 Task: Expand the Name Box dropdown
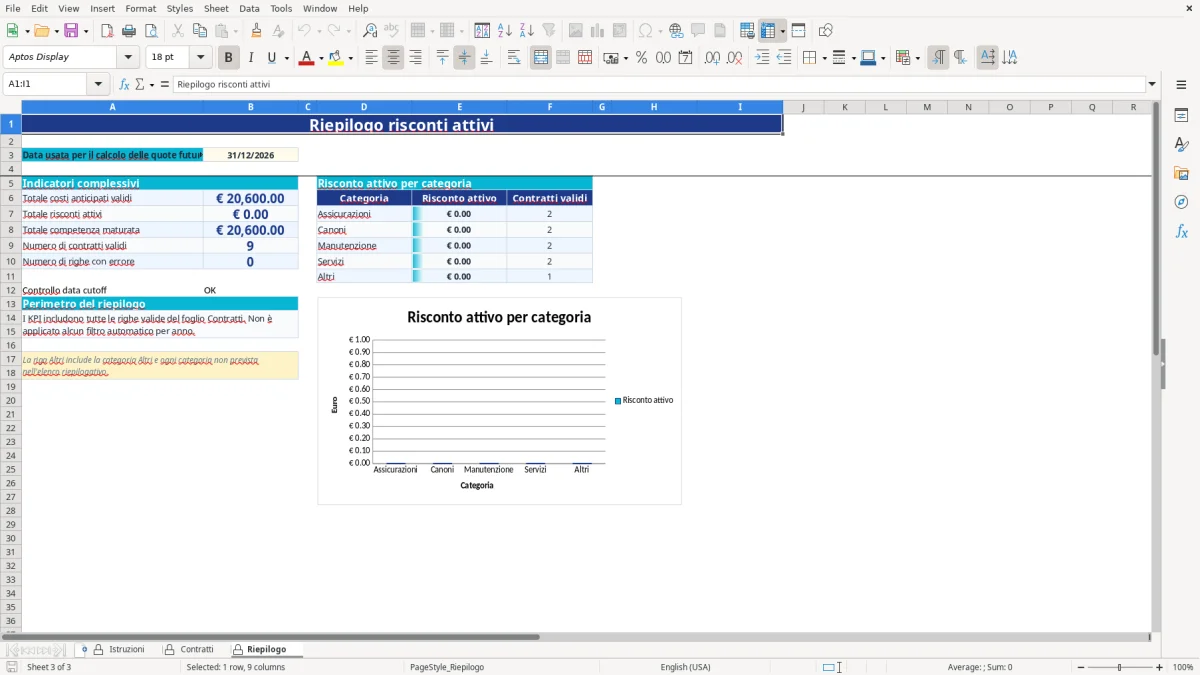click(x=99, y=85)
